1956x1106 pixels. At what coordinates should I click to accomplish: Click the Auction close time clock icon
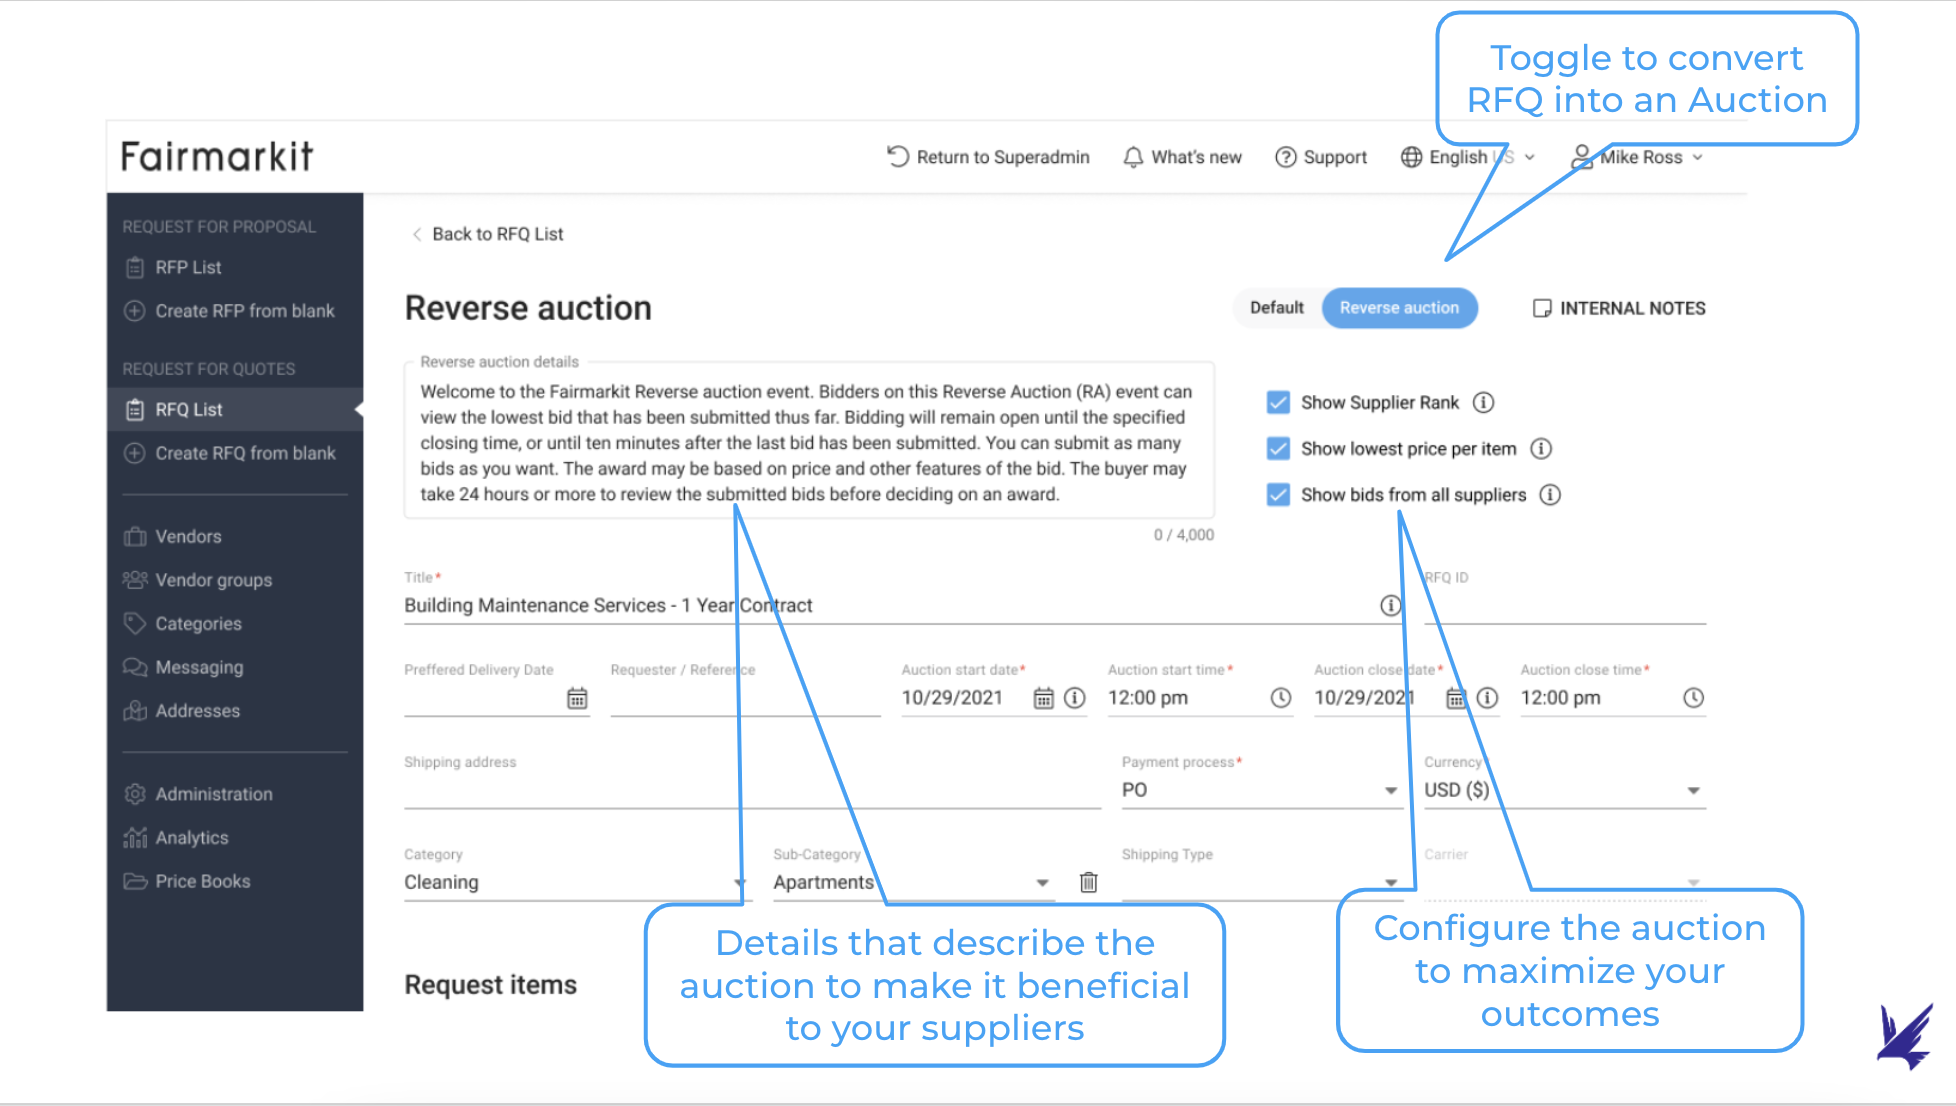tap(1693, 698)
